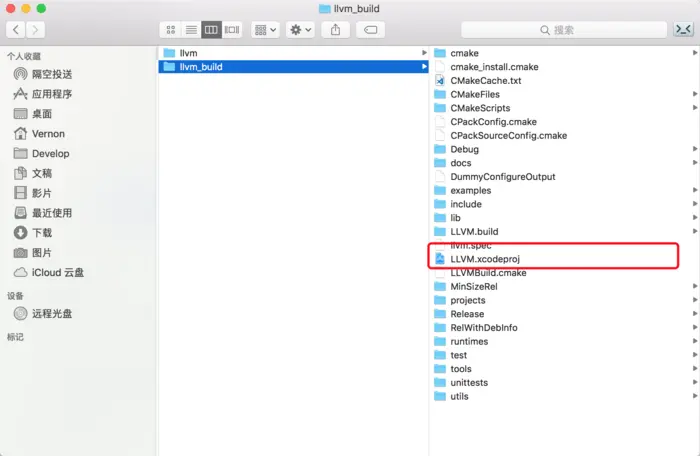Click the Share toolbar button

pyautogui.click(x=335, y=30)
